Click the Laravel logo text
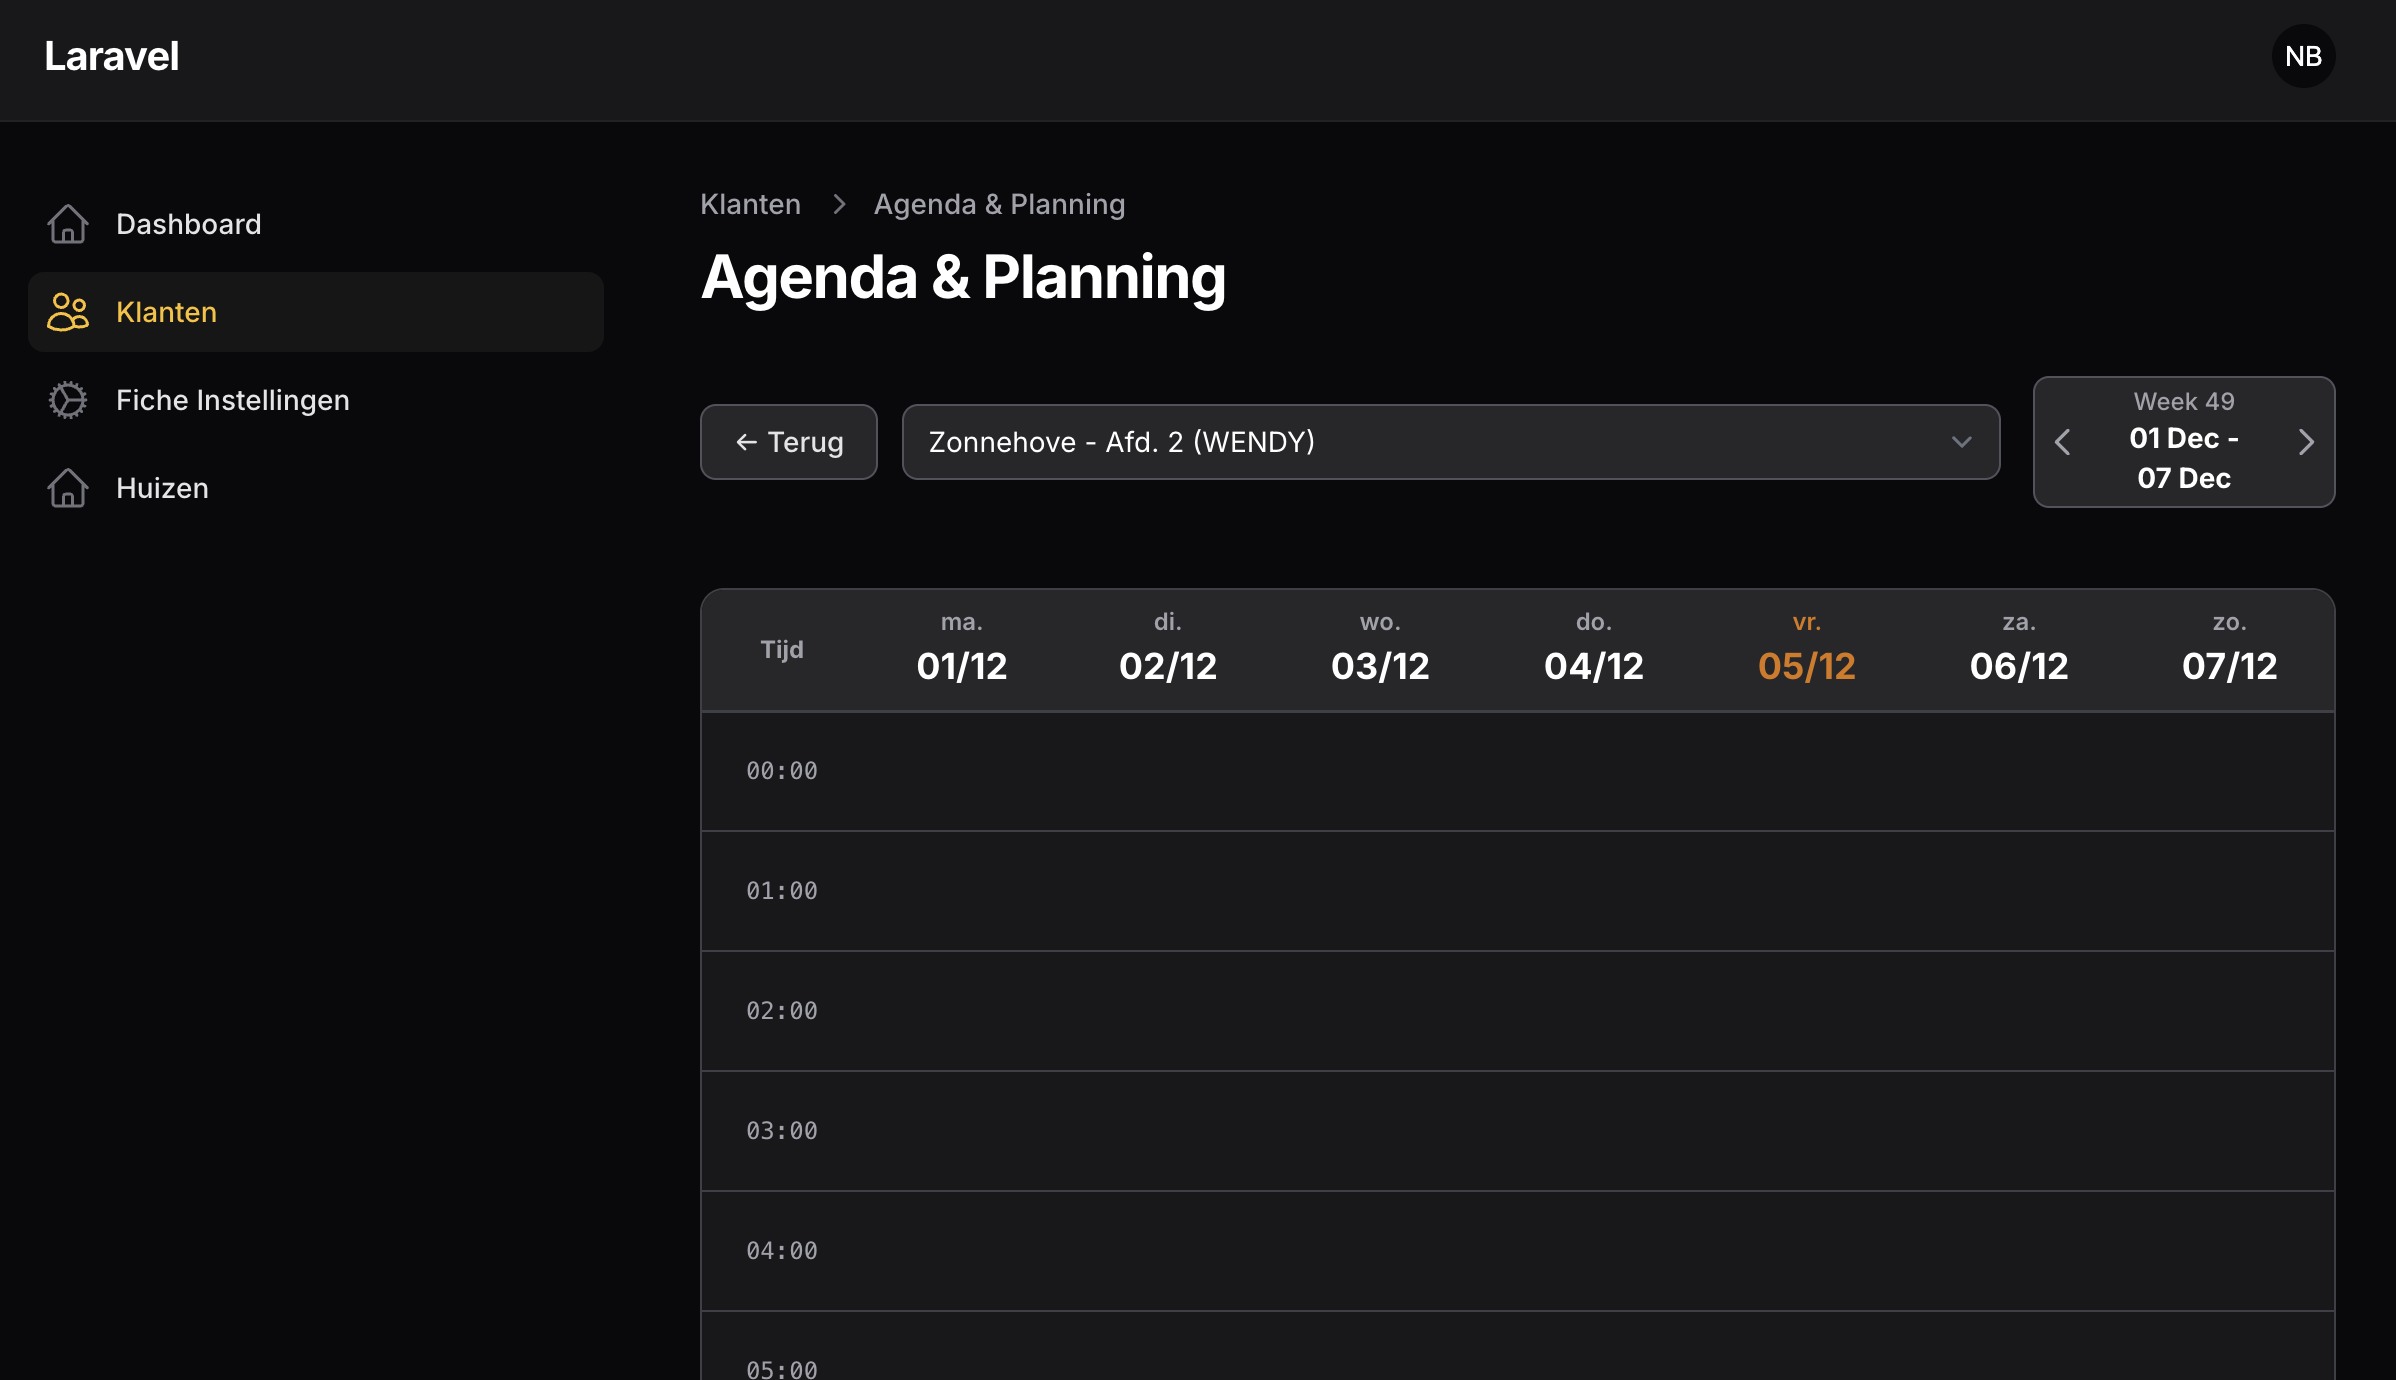2396x1380 pixels. [112, 56]
